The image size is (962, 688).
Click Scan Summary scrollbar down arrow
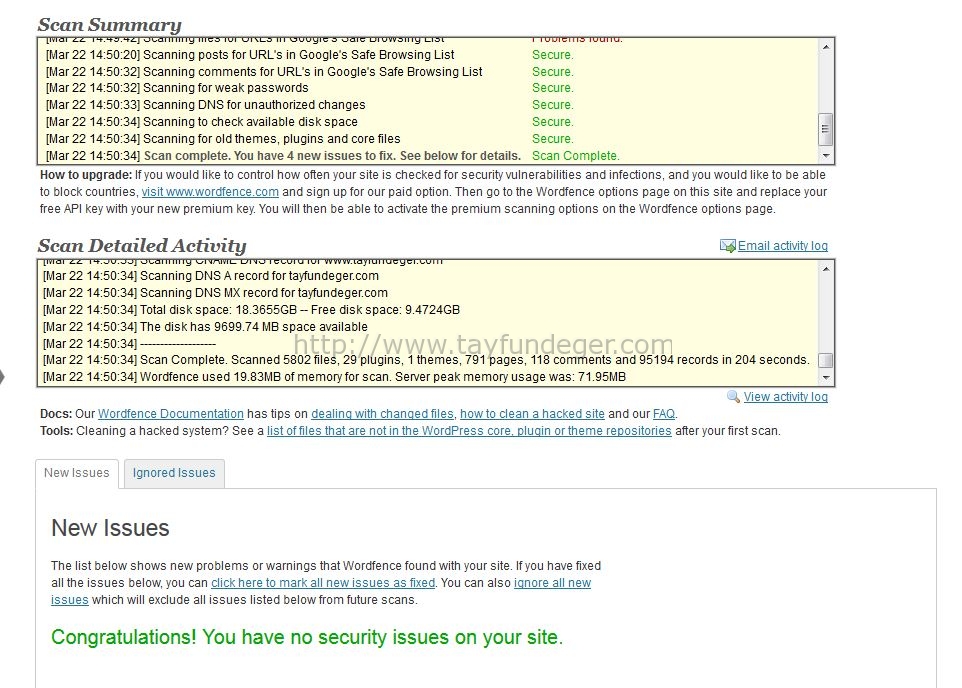[x=826, y=156]
